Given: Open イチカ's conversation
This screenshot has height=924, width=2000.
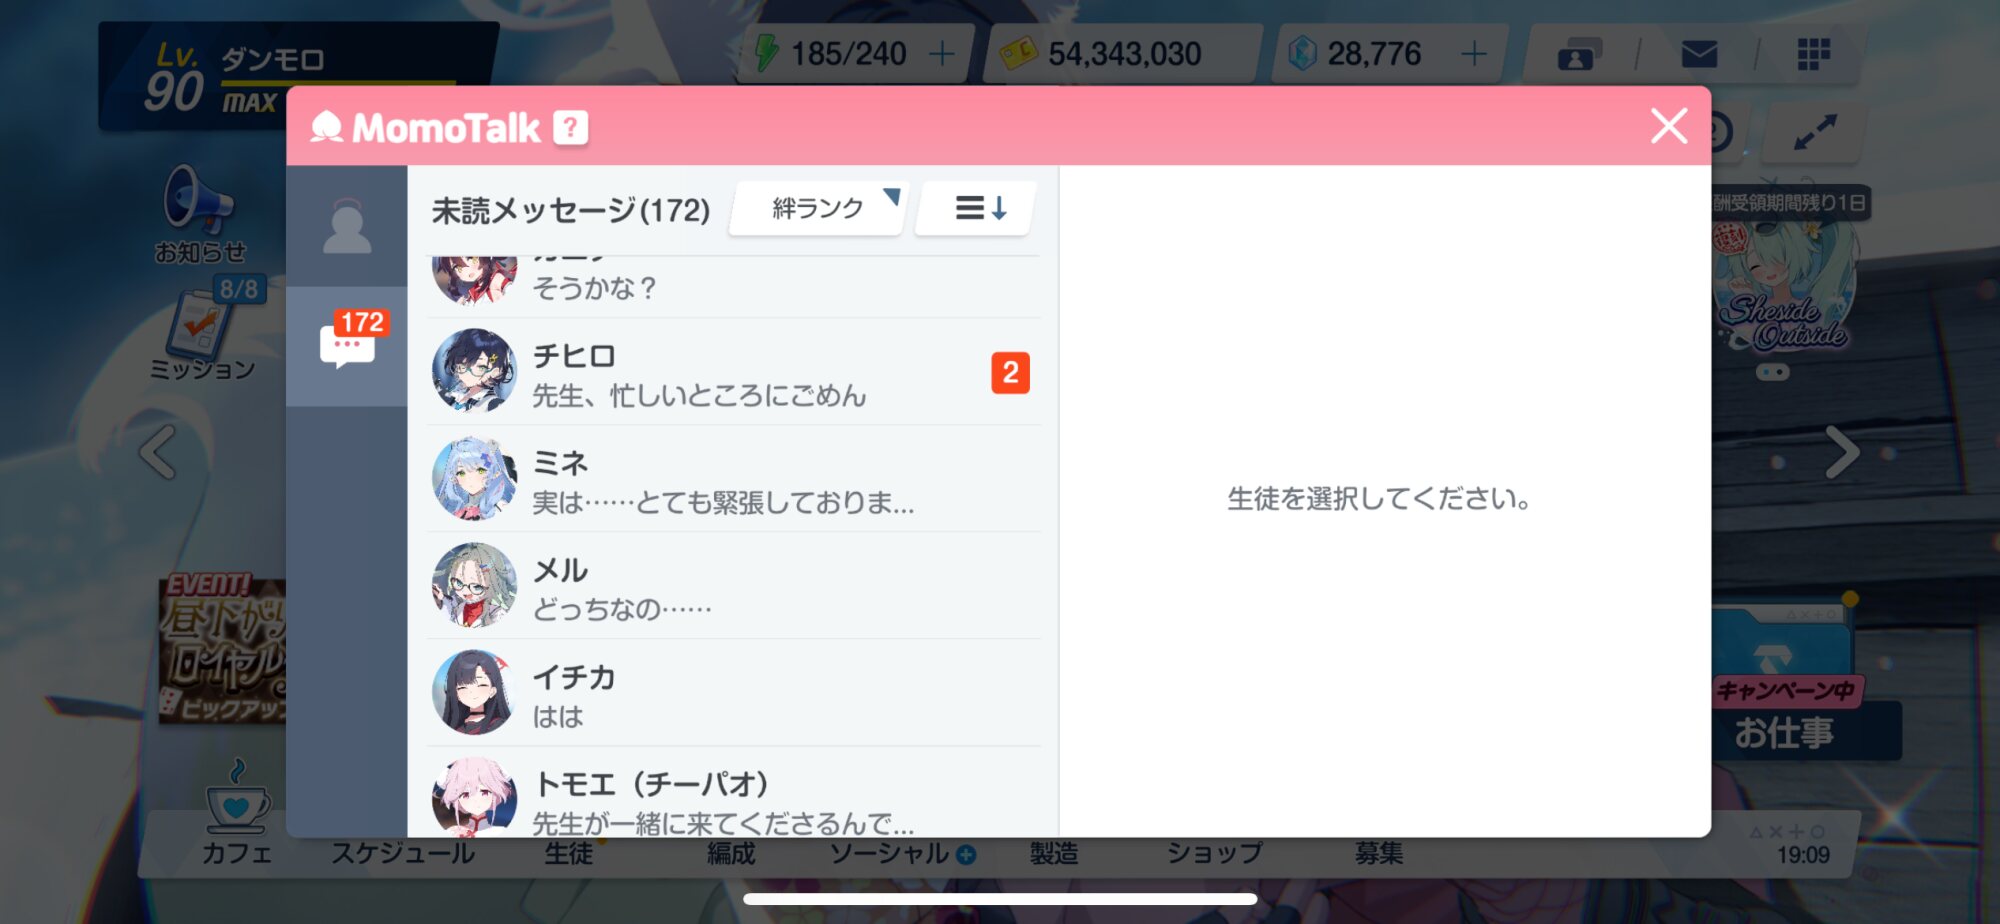Looking at the screenshot, I should (x=734, y=693).
